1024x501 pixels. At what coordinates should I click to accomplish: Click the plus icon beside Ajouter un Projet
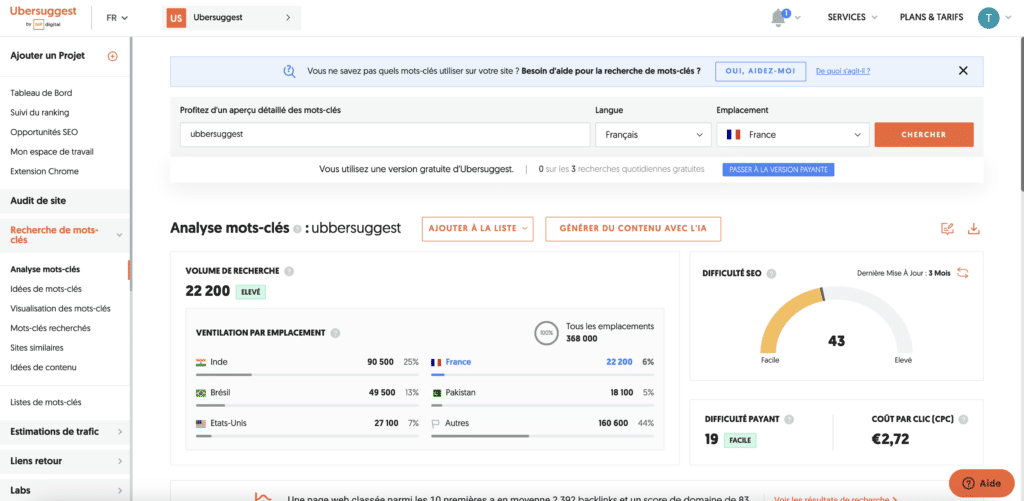click(112, 56)
